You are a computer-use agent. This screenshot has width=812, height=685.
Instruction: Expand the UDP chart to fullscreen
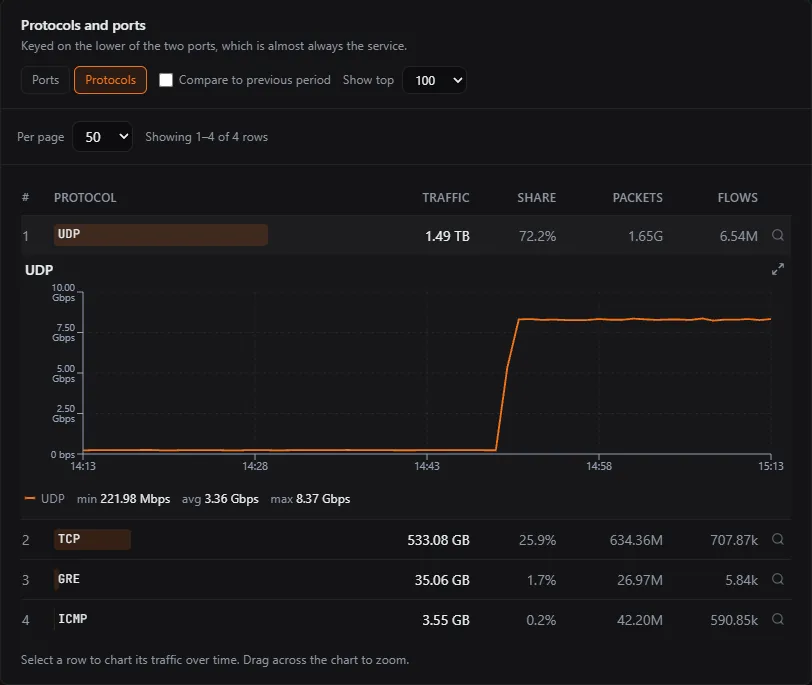coord(777,269)
